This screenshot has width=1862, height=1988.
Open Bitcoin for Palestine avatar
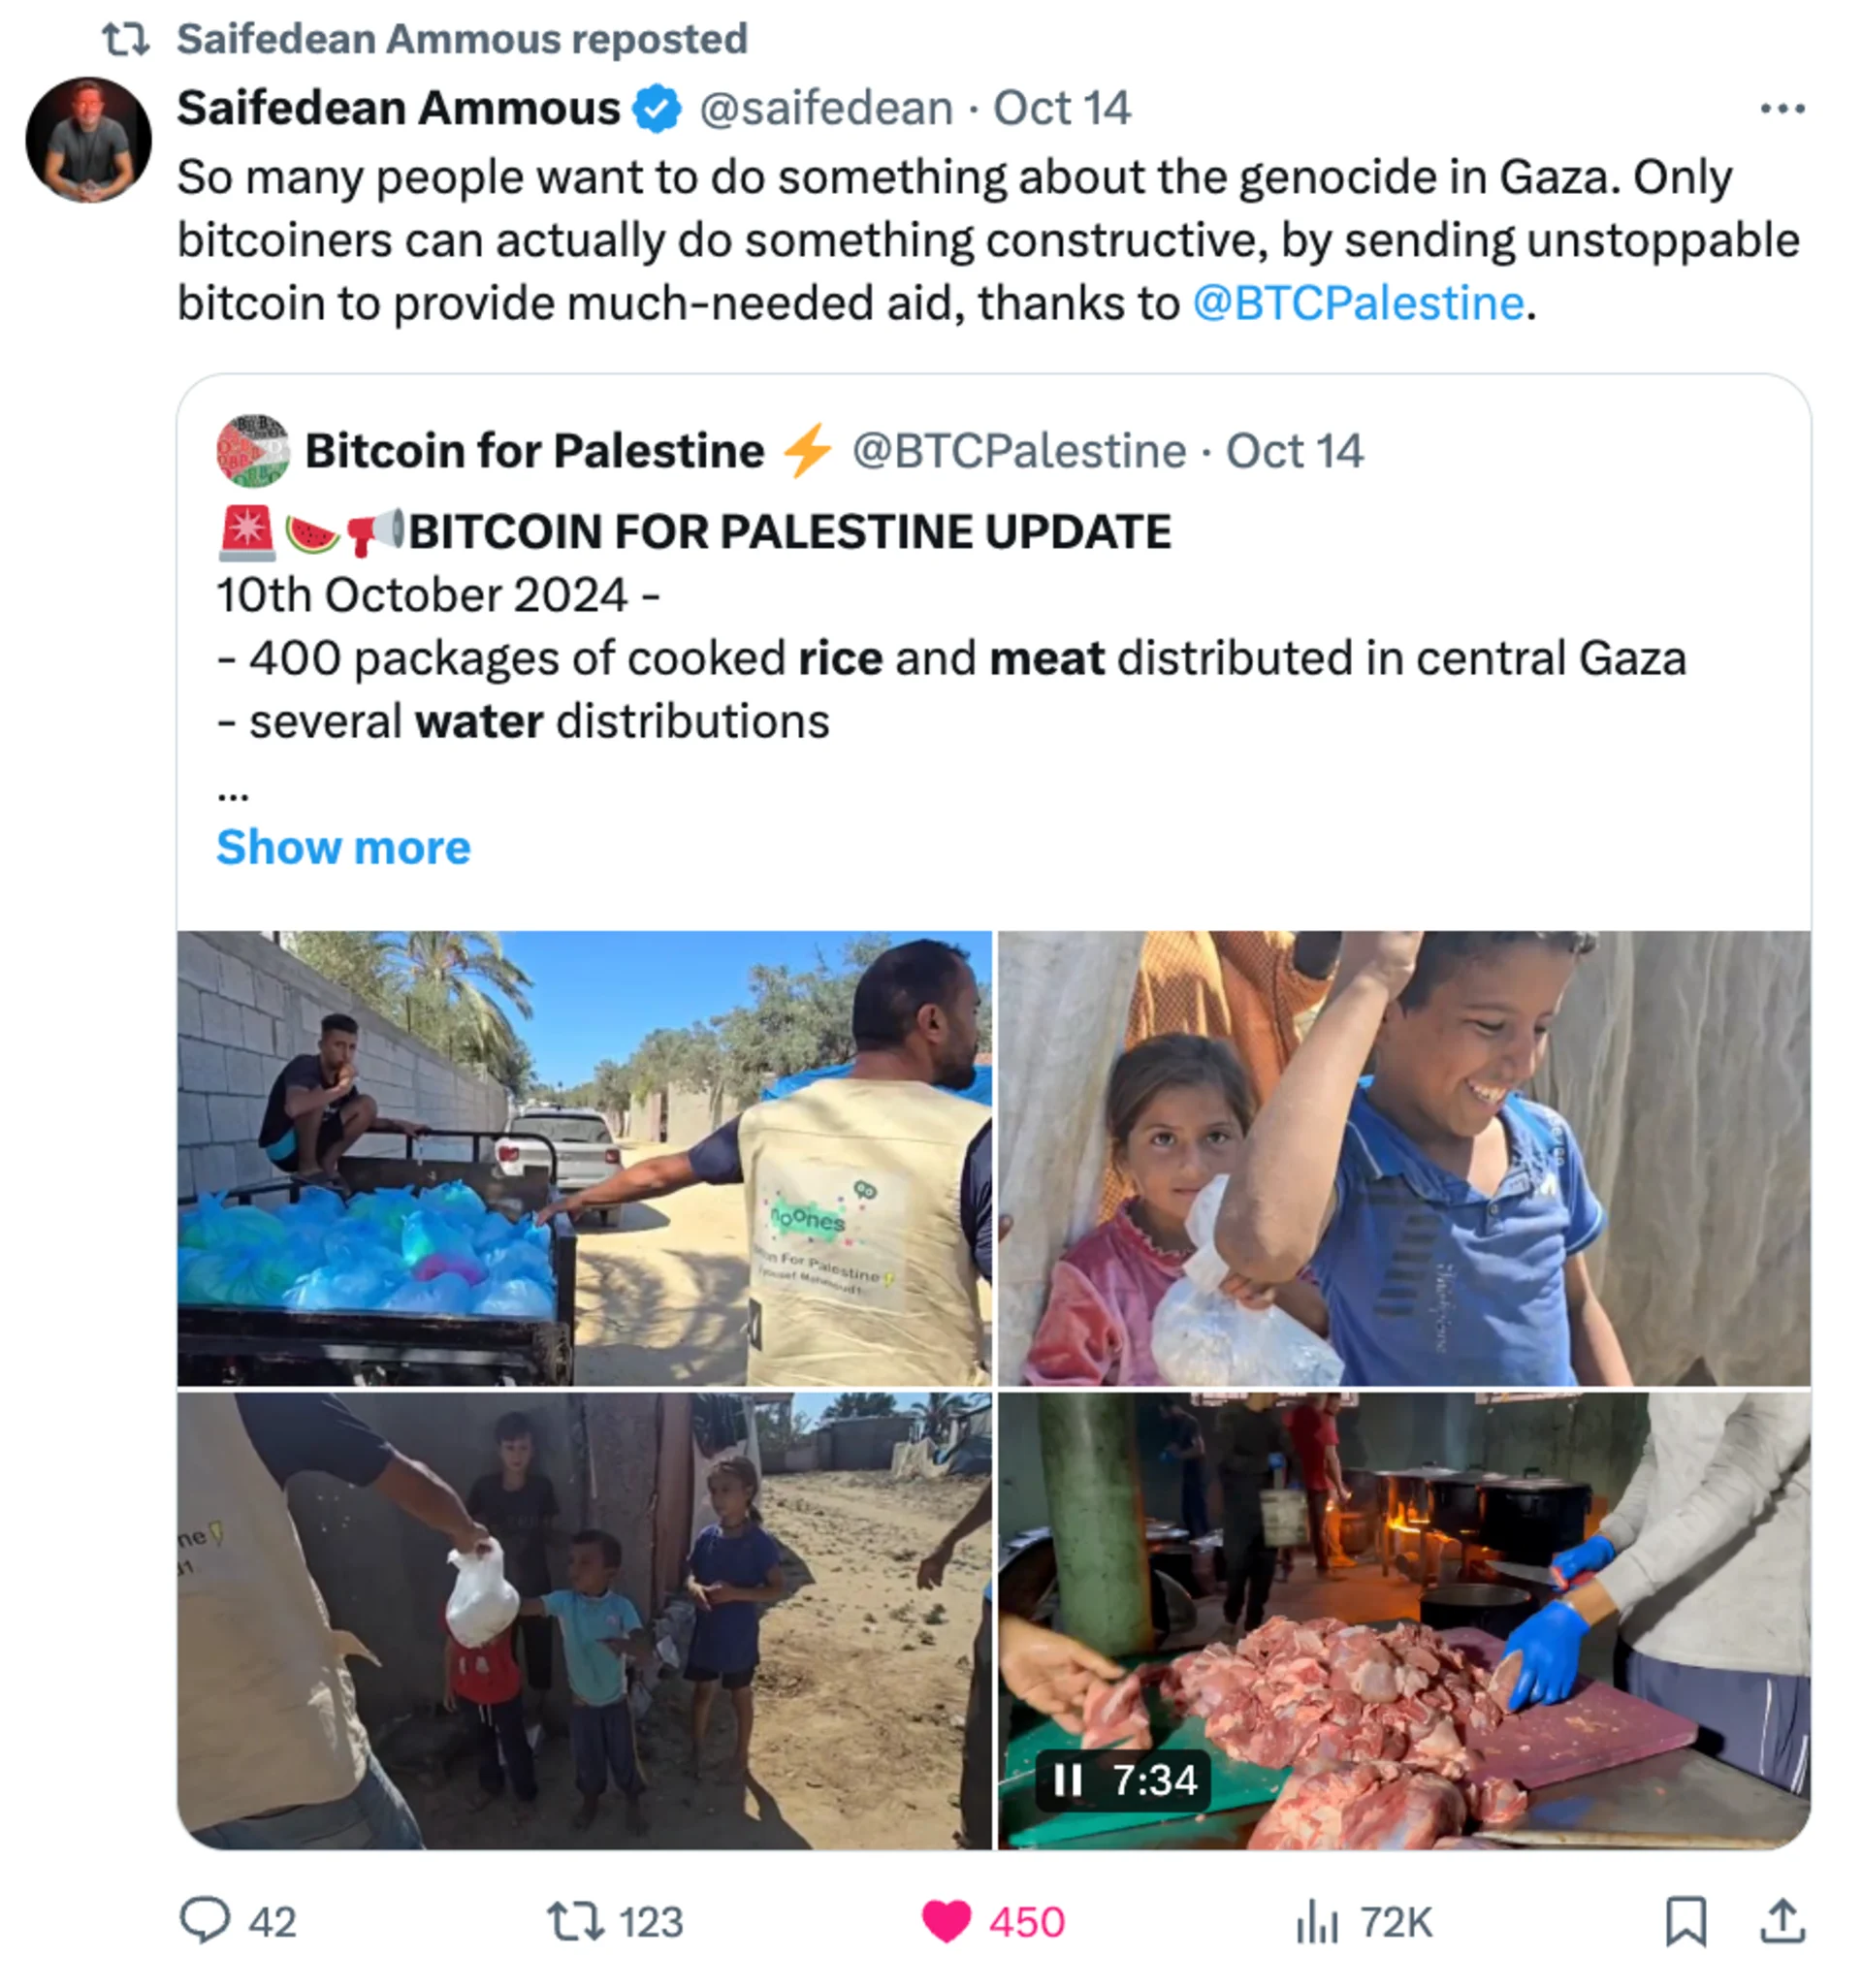click(x=253, y=450)
